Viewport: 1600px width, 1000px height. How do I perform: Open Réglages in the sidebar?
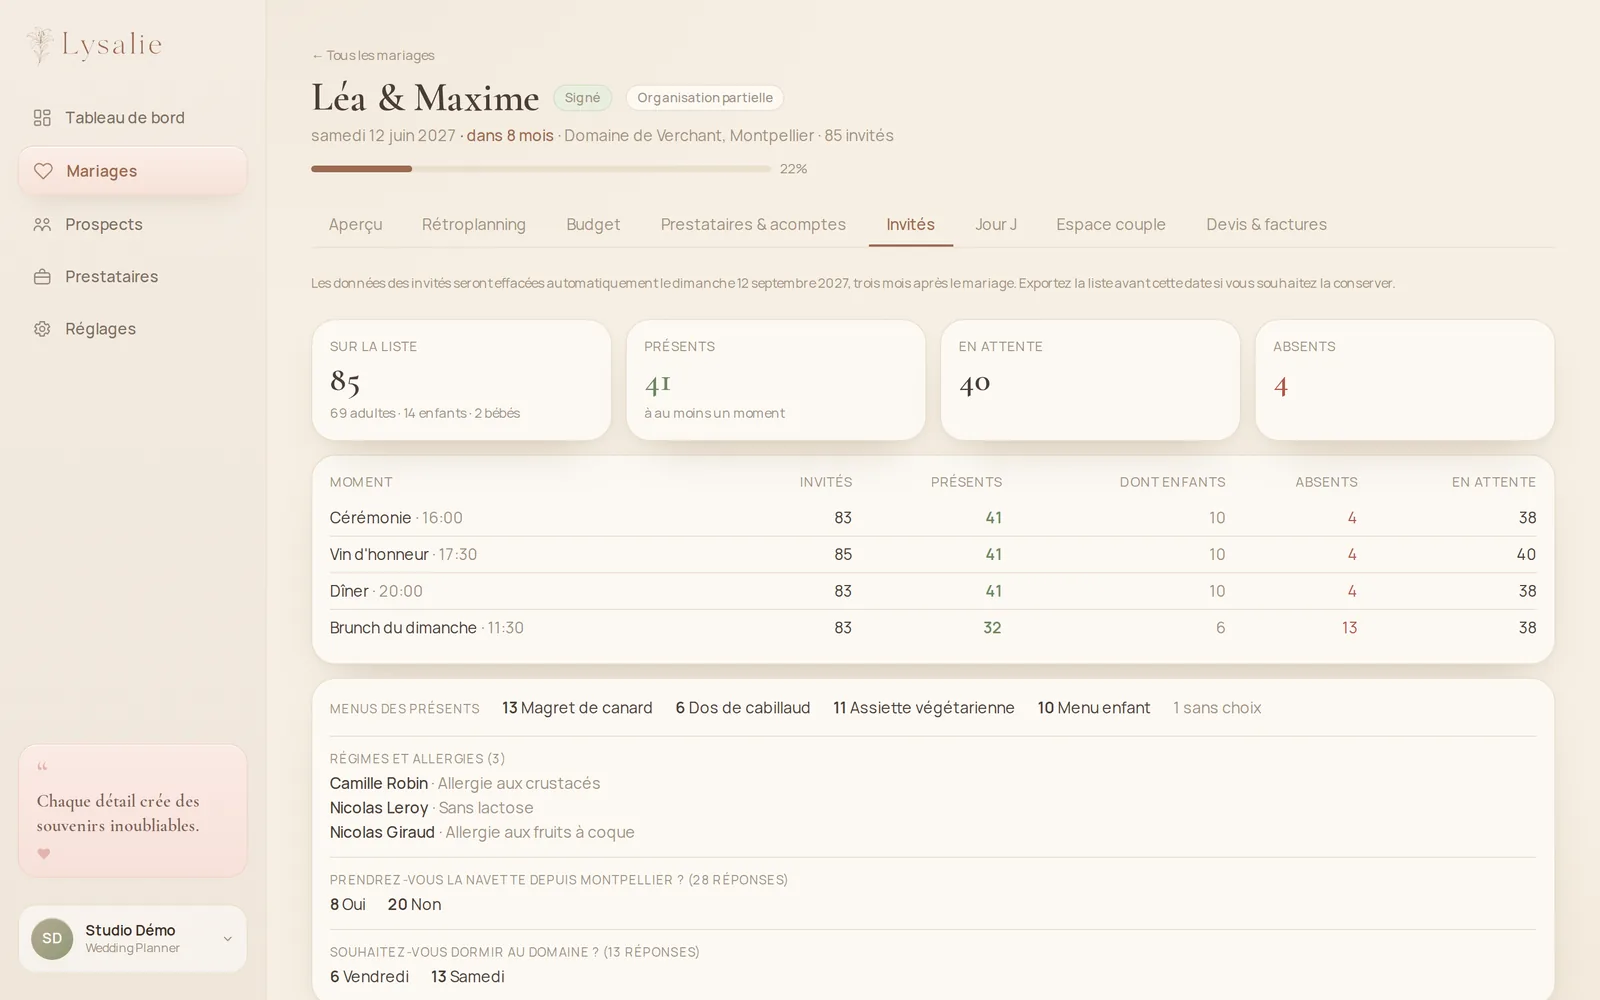pos(132,329)
